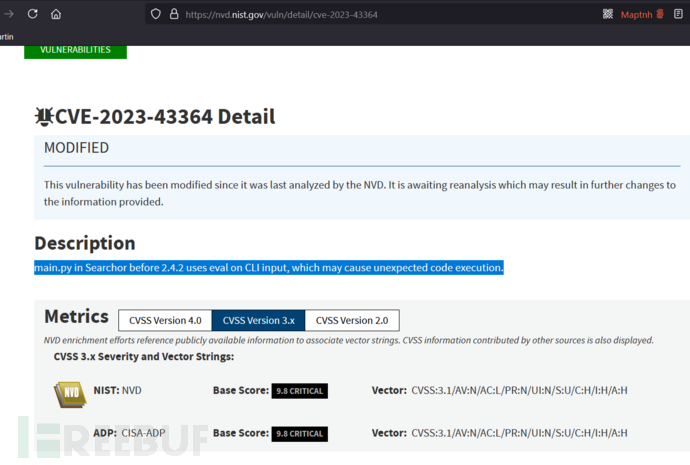
Task: Click the Description heading
Action: pyautogui.click(x=85, y=243)
